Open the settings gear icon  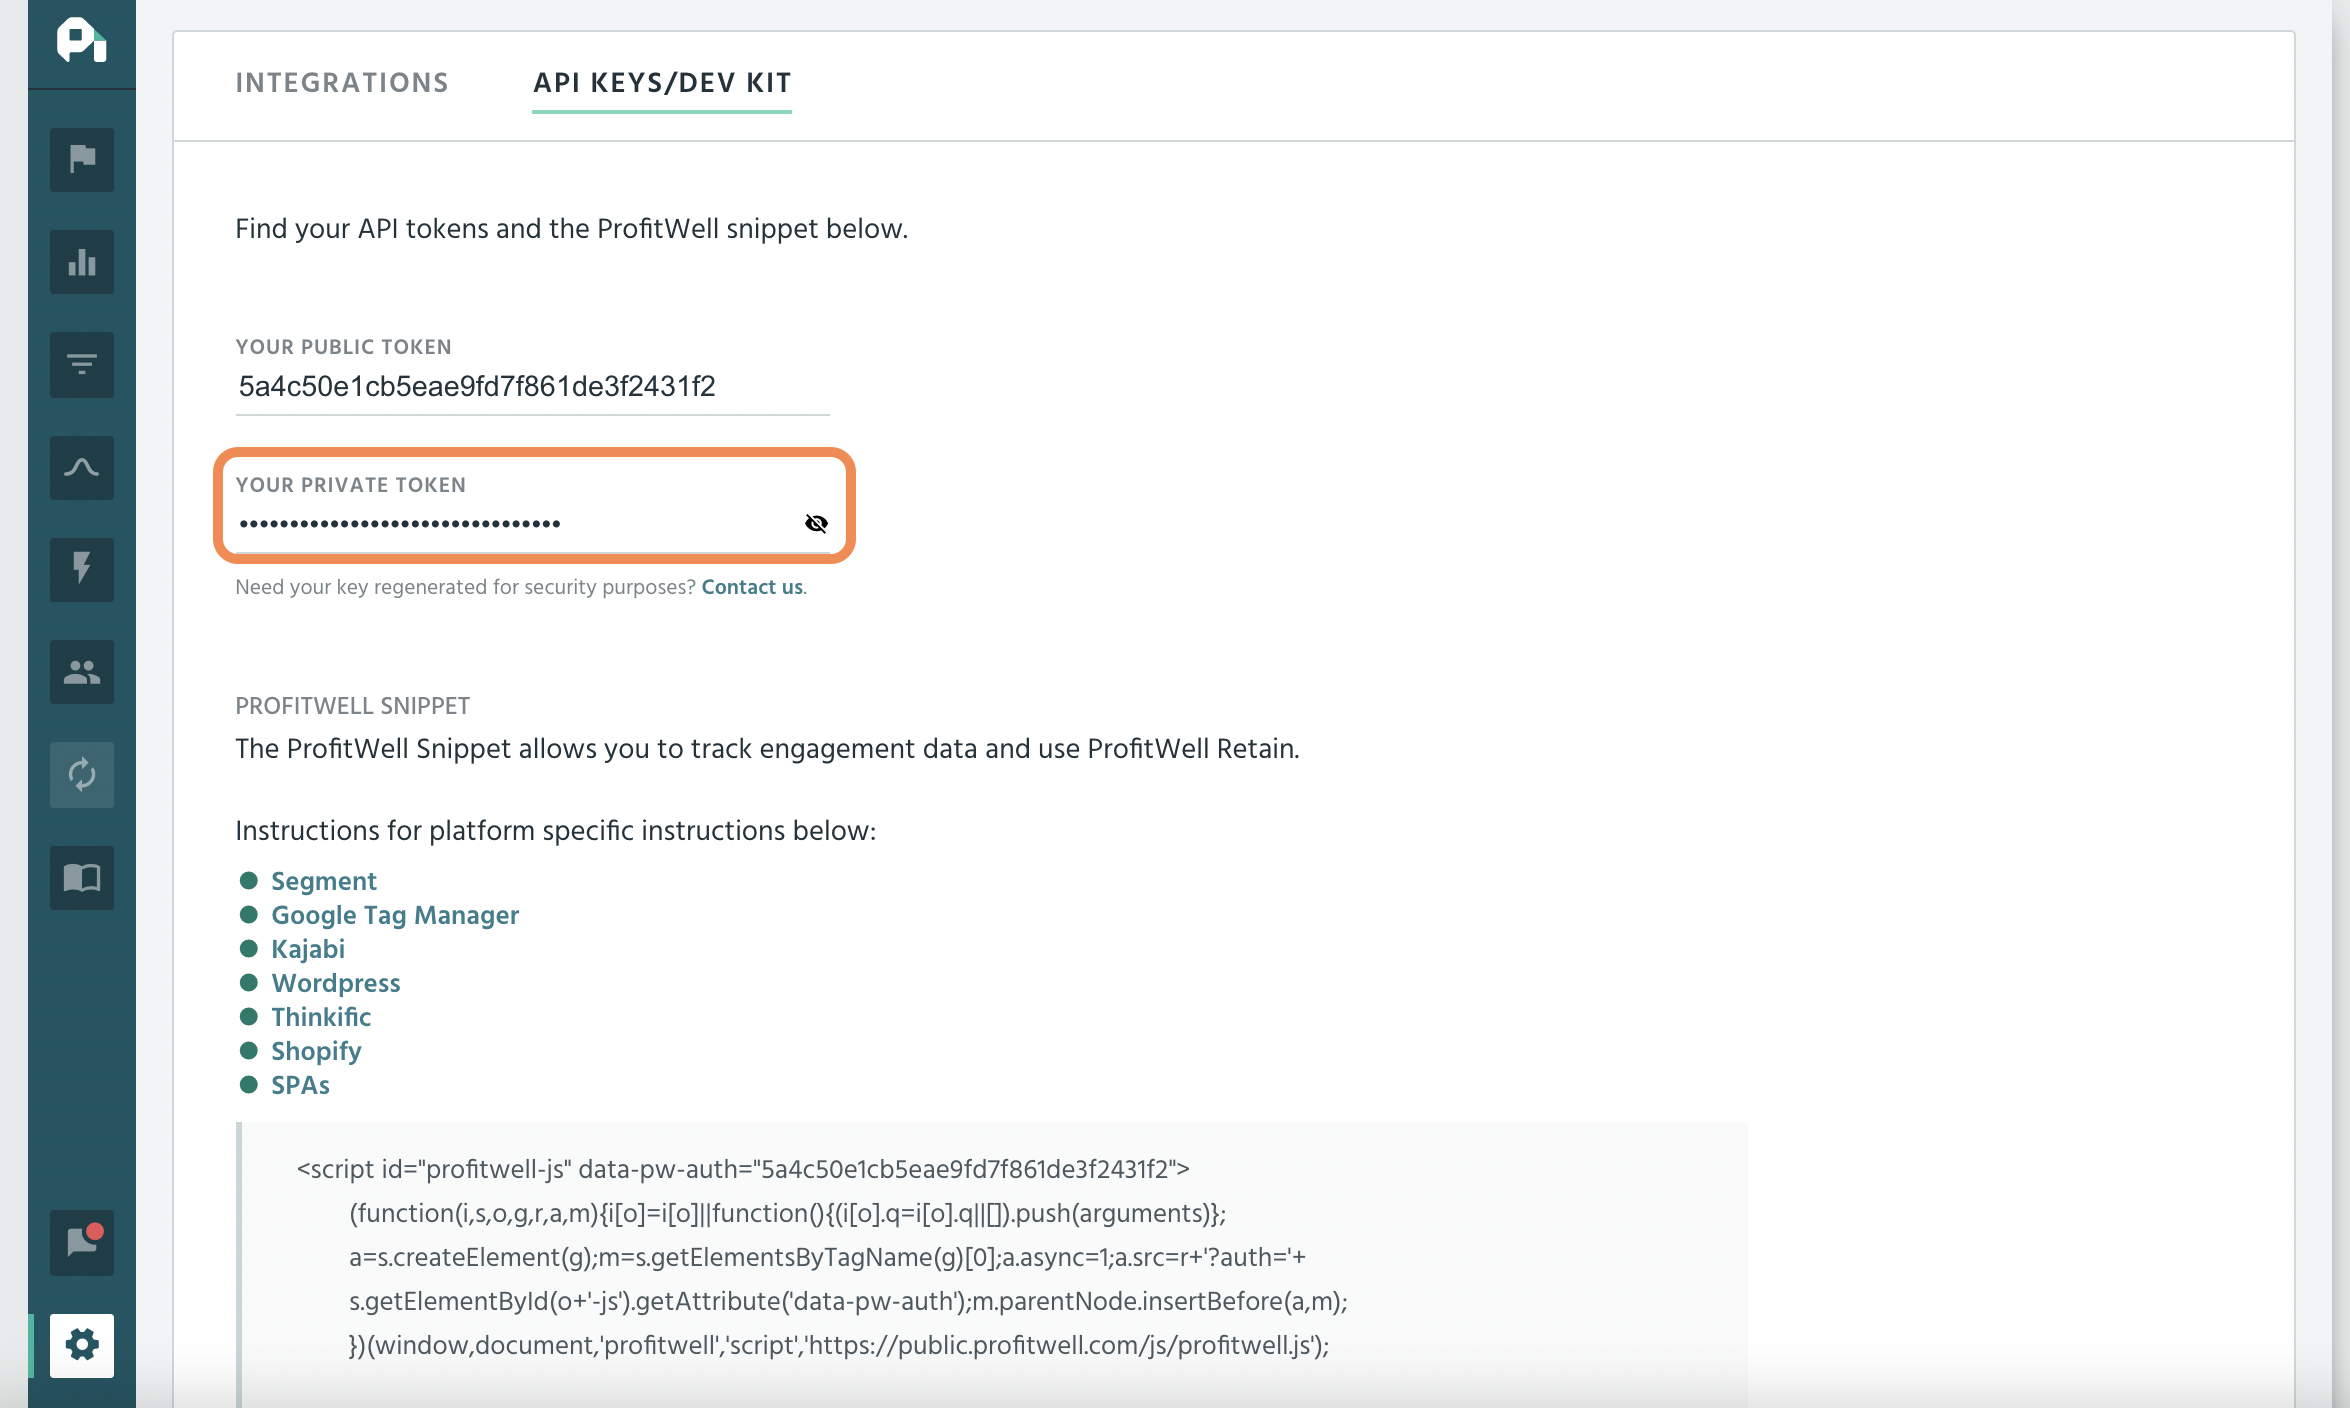point(82,1345)
